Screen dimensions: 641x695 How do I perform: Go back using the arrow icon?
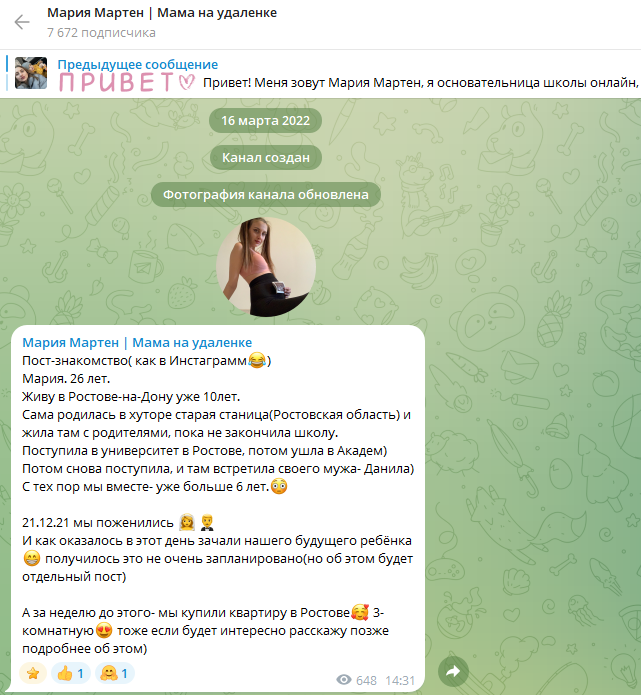coord(22,22)
